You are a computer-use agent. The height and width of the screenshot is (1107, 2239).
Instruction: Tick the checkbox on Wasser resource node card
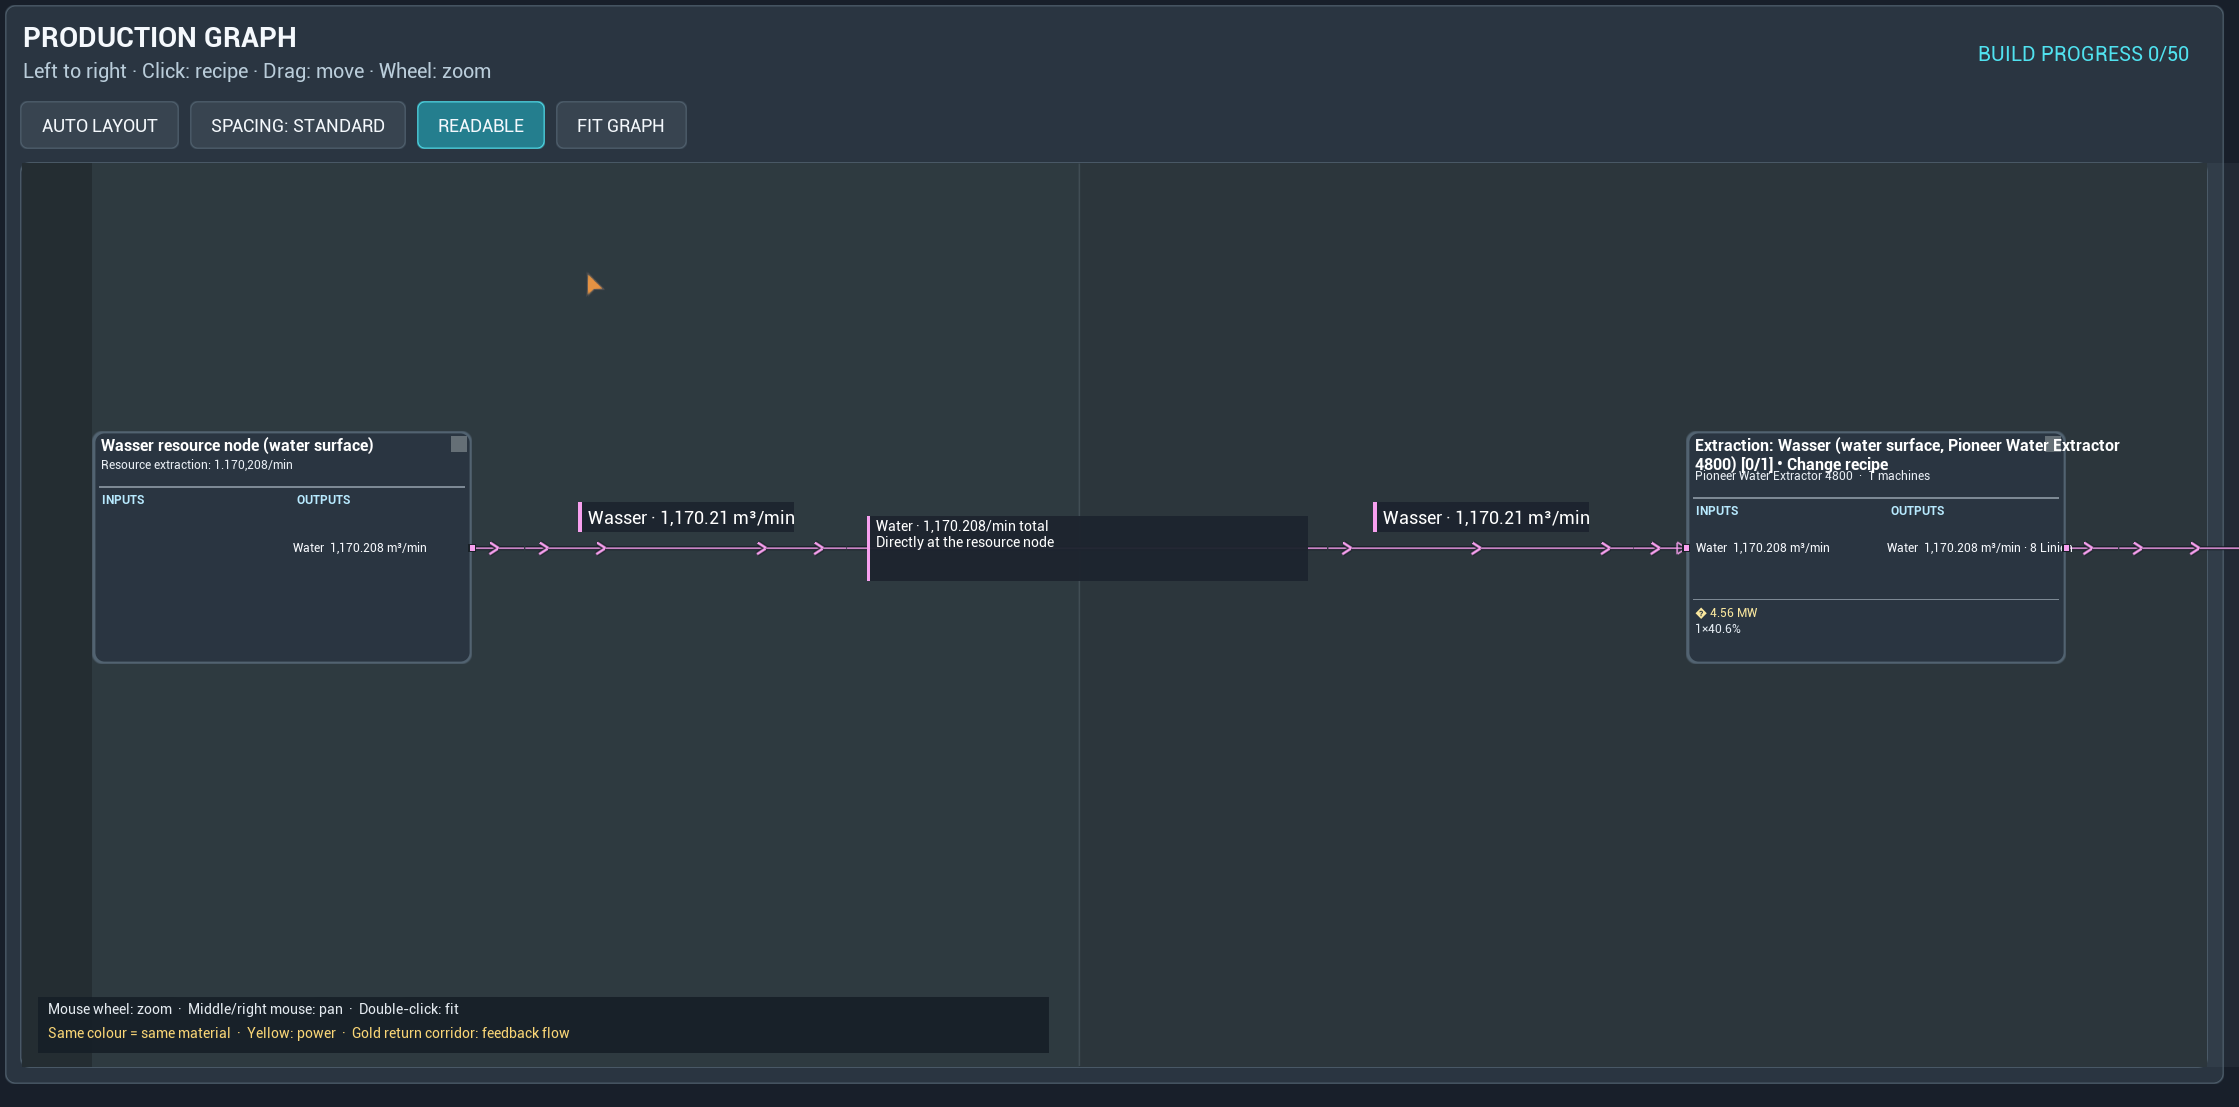(x=459, y=444)
